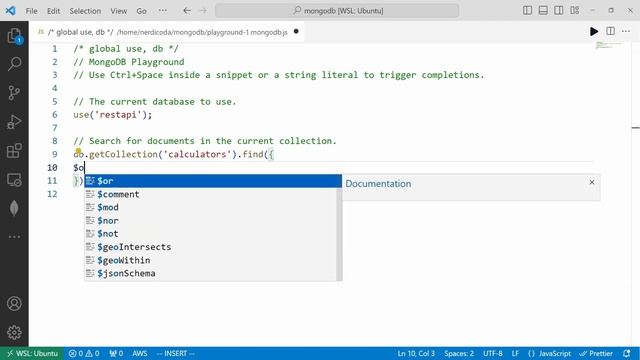Open editor More Actions menu
Screen dimensions: 640x360
pyautogui.click(x=626, y=31)
